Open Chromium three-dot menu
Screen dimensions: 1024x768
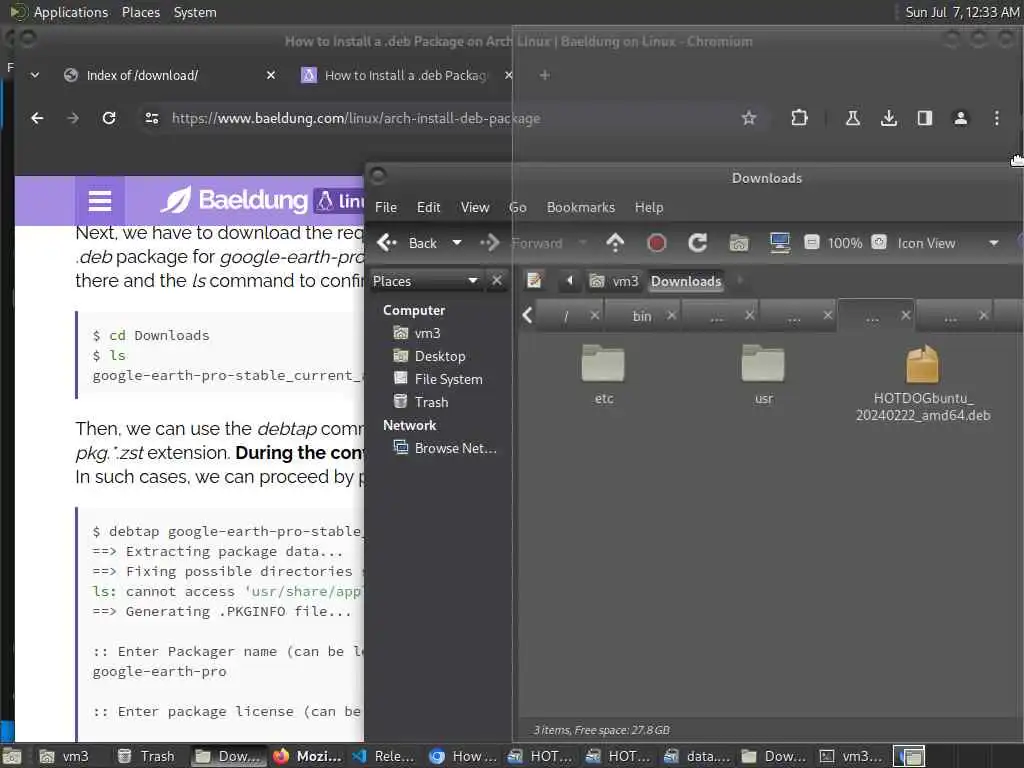[996, 118]
